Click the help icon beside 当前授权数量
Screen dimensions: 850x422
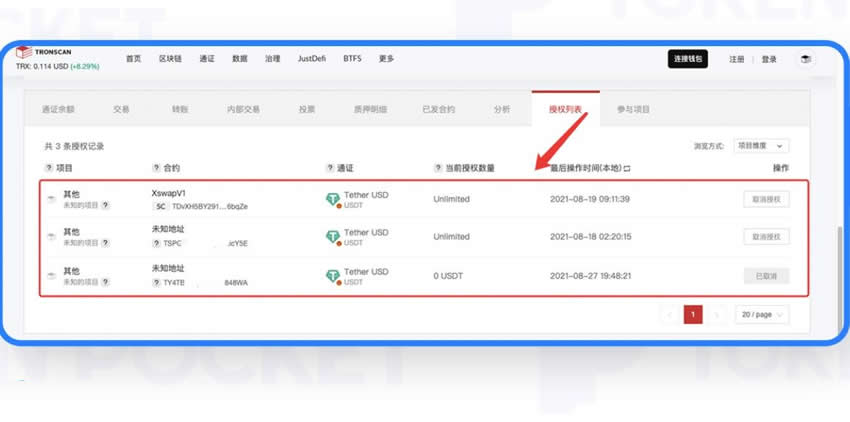point(438,168)
